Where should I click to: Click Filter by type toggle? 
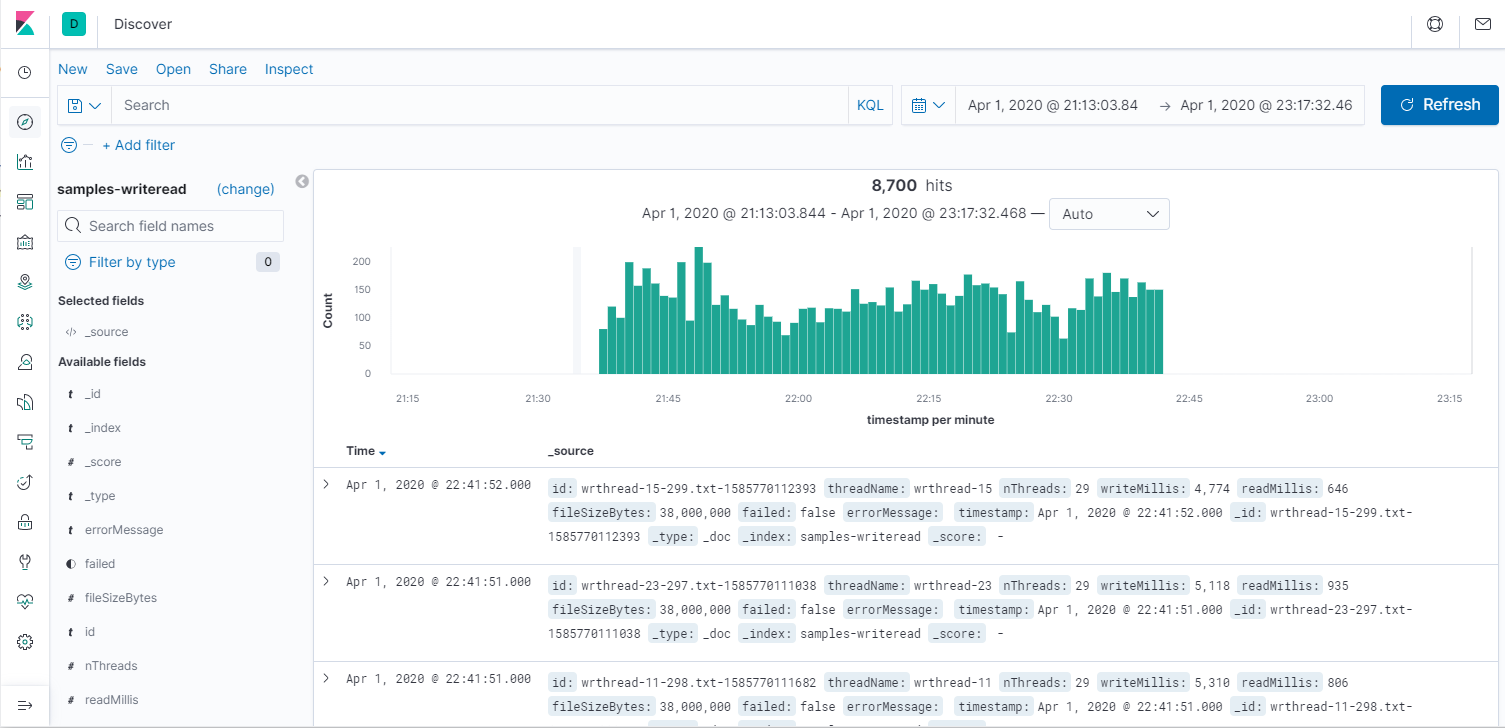132,262
